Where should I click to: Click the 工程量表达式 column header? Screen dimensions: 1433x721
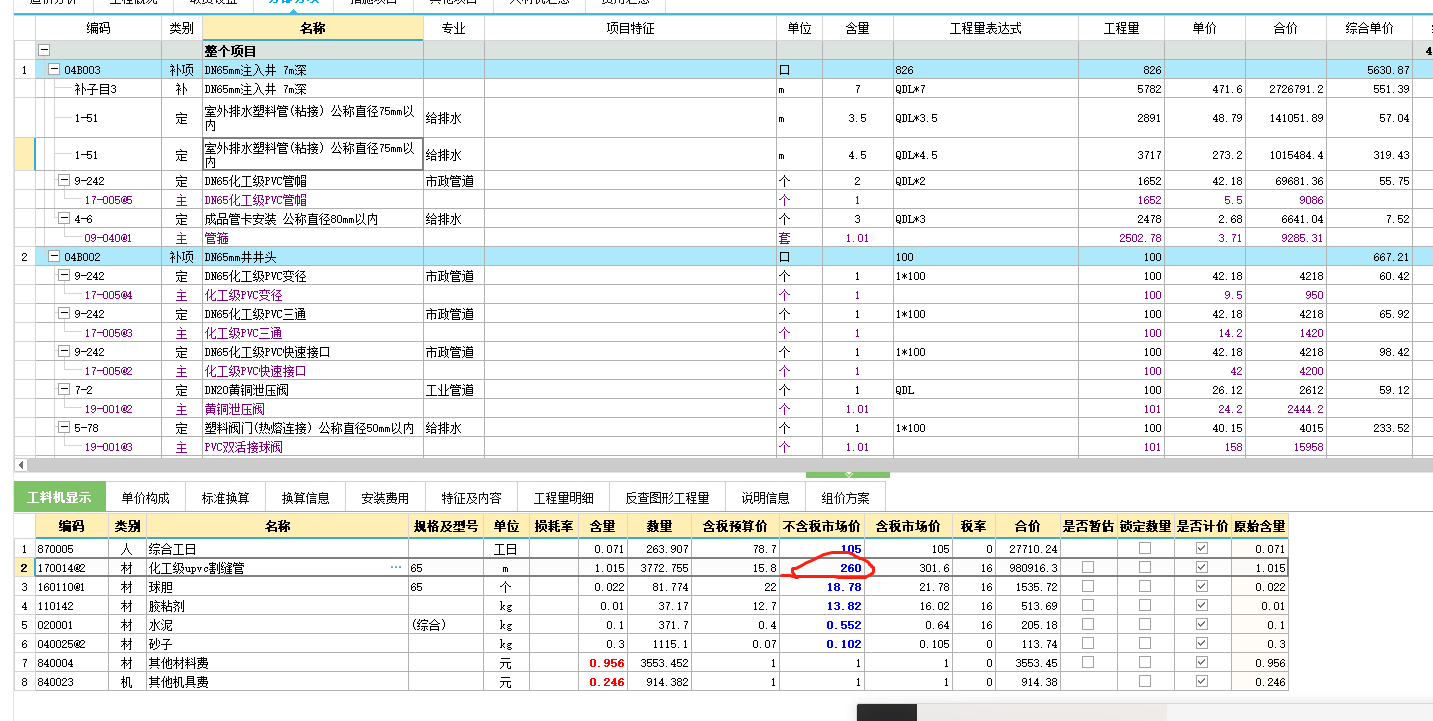point(986,29)
